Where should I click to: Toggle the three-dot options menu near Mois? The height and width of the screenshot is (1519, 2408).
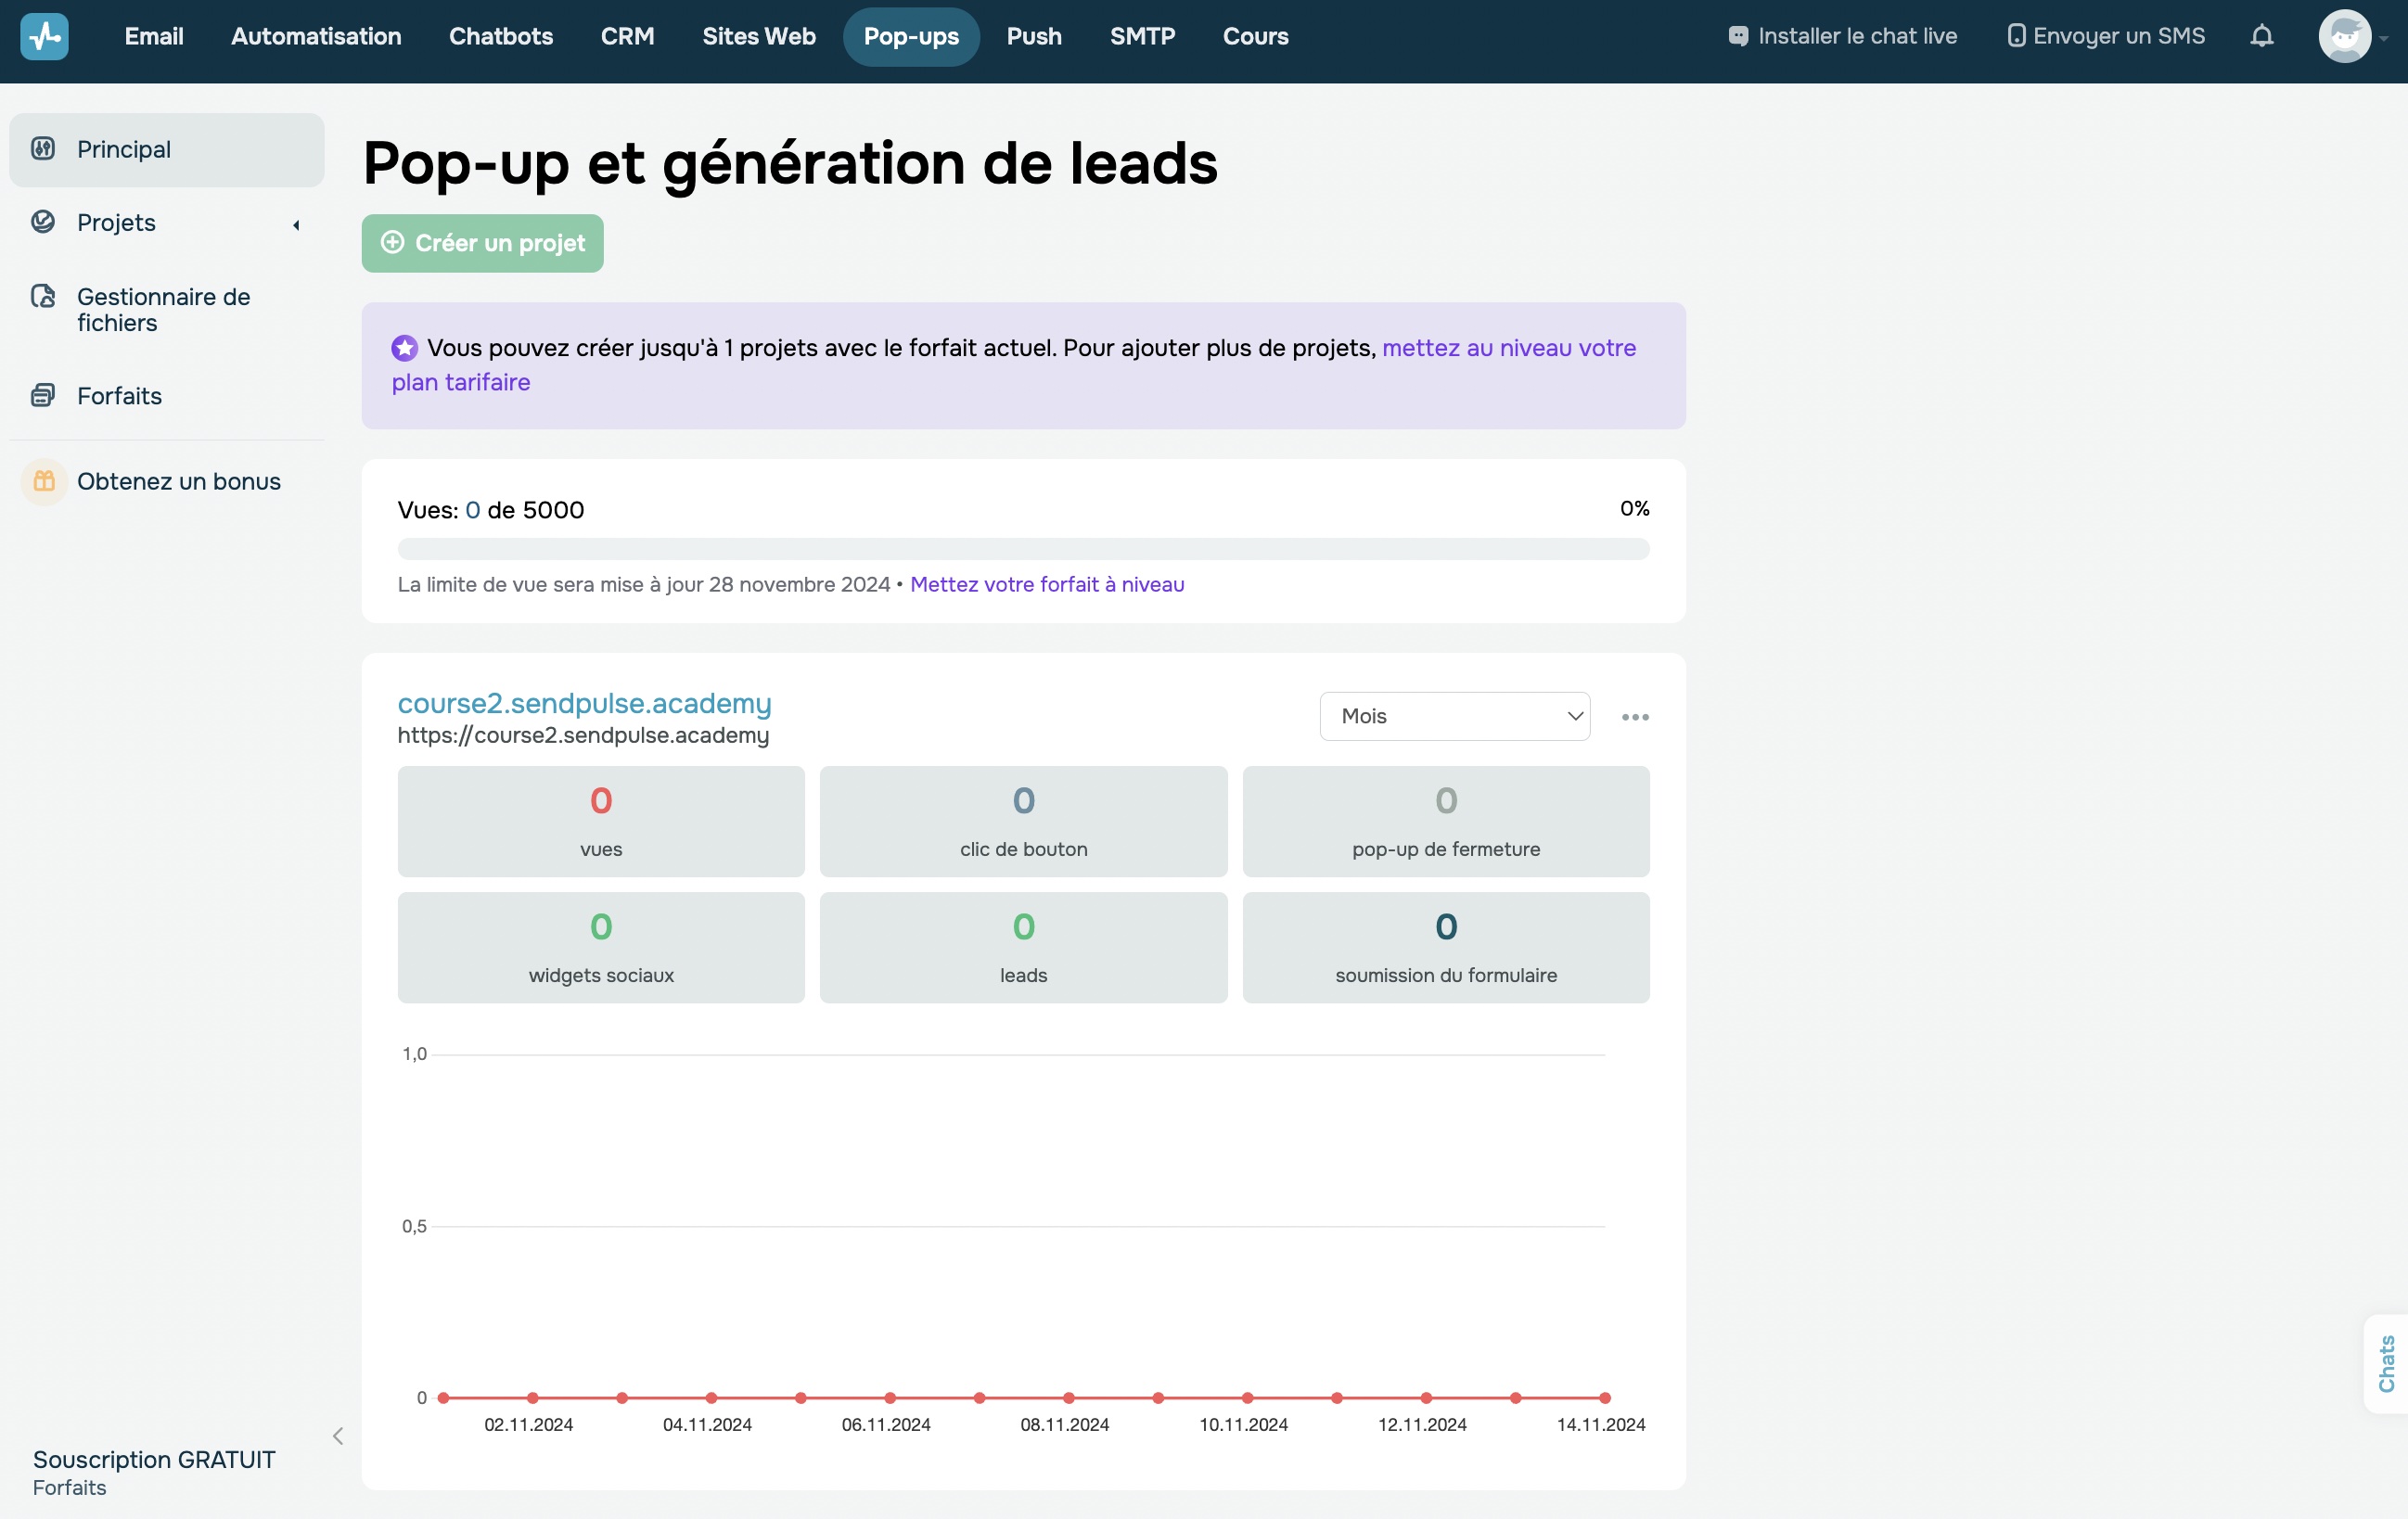pos(1635,716)
